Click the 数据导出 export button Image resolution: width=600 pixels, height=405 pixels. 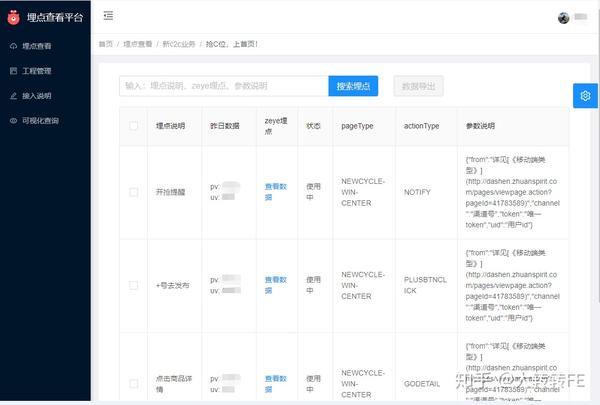pos(419,86)
